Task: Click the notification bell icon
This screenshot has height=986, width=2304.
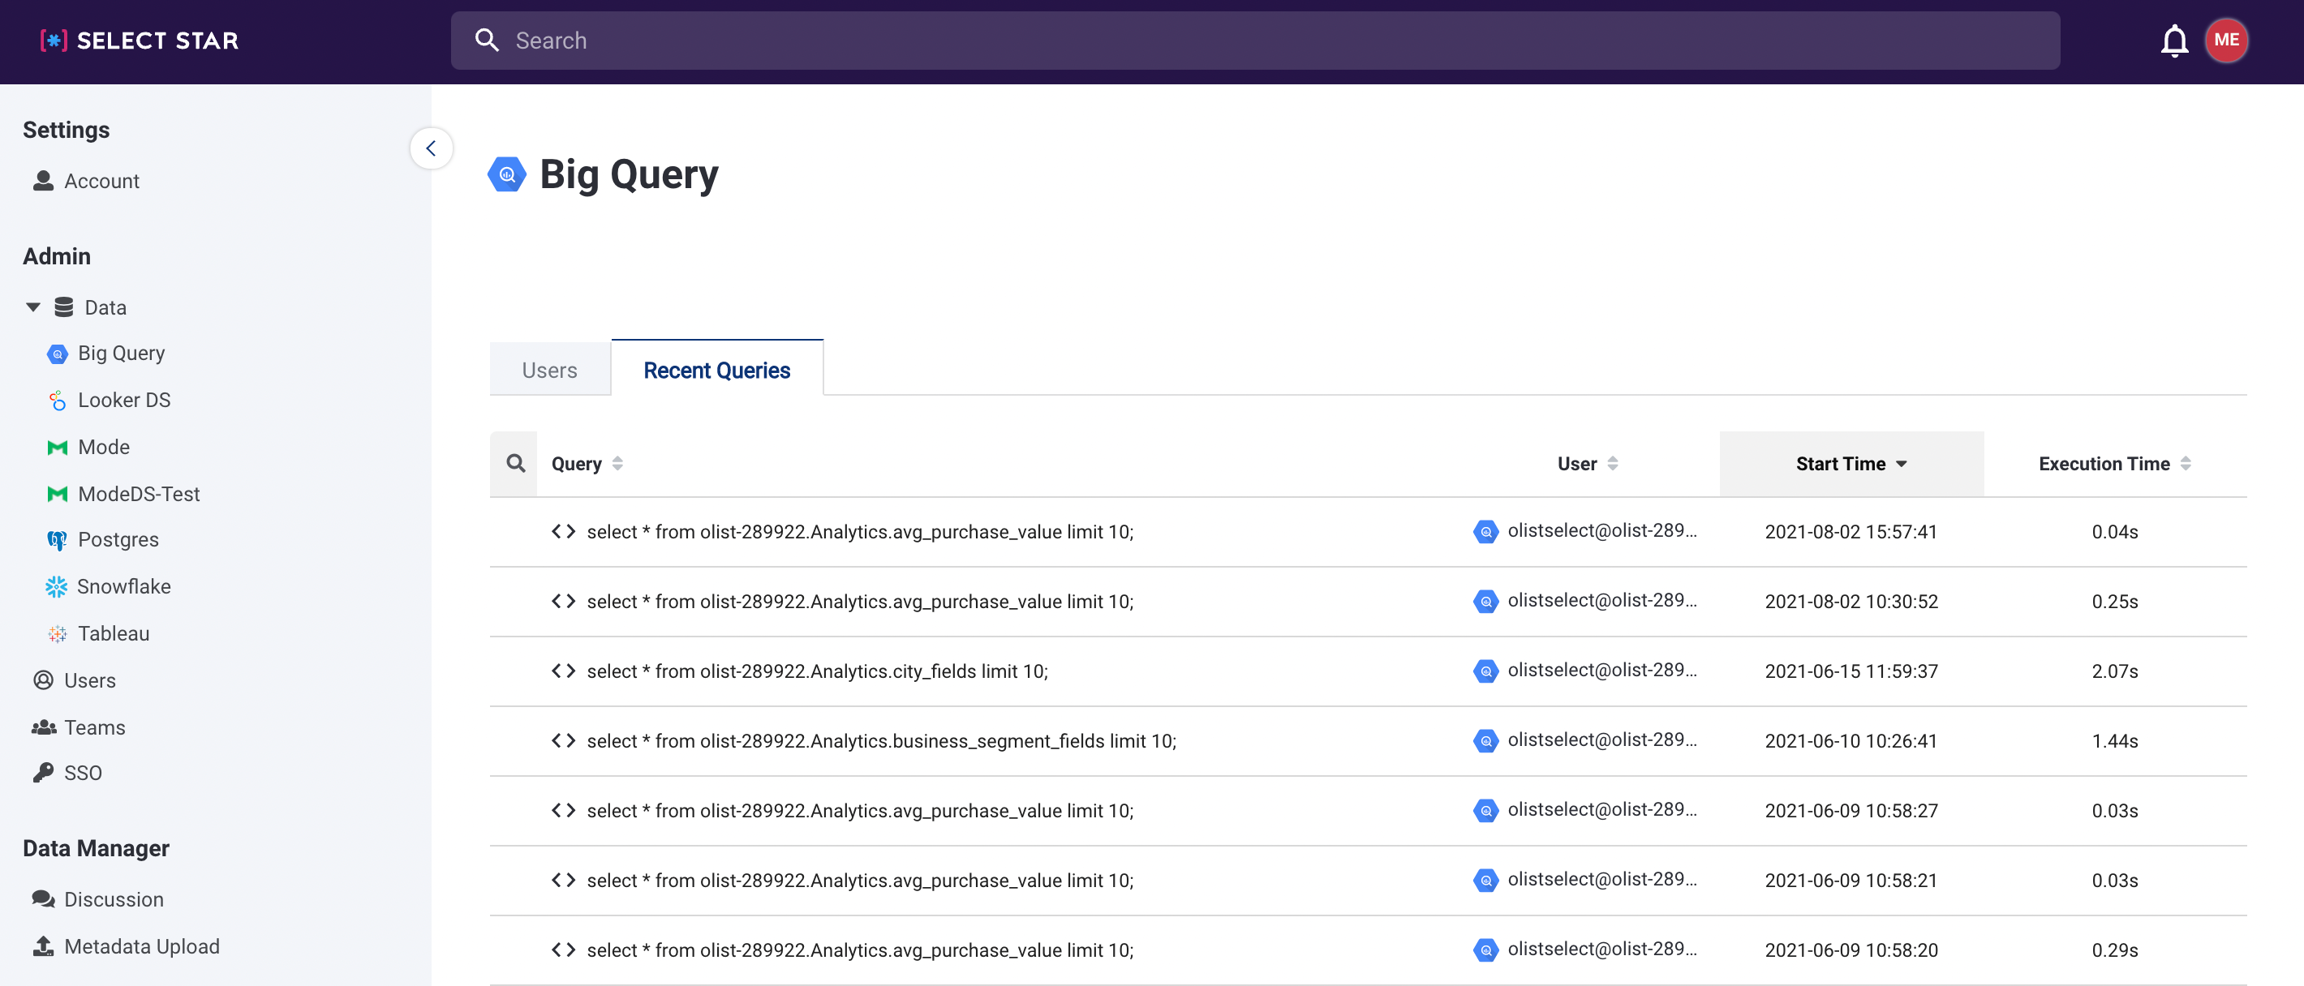Action: coord(2174,41)
